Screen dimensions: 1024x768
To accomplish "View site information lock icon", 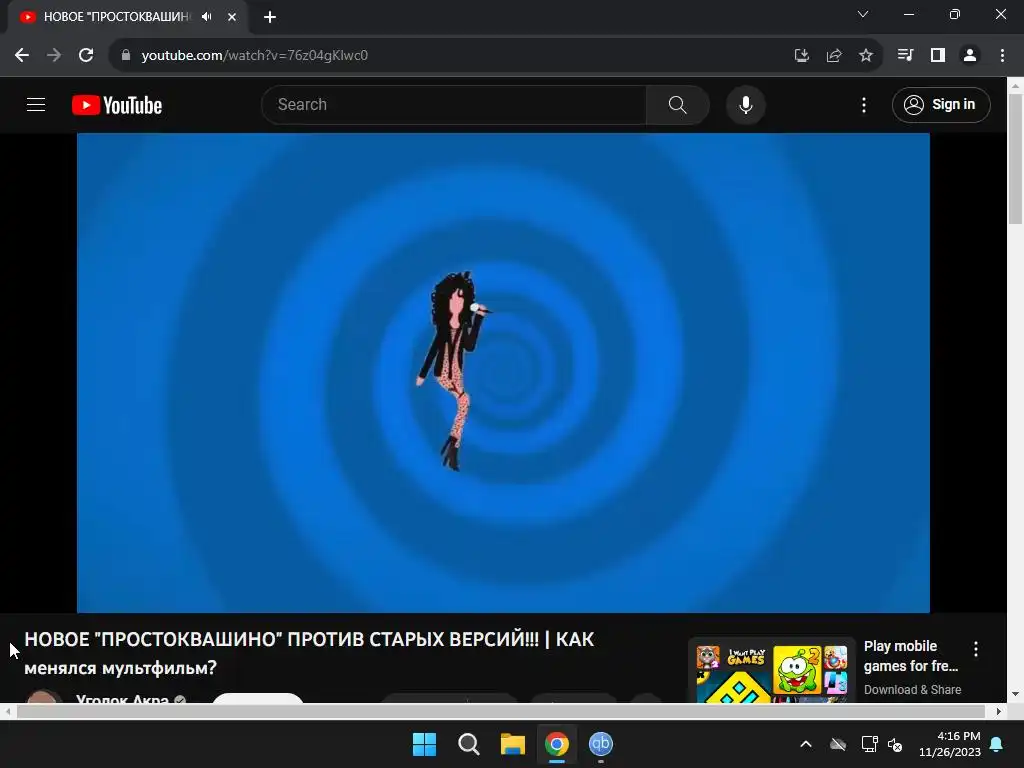I will [x=126, y=56].
